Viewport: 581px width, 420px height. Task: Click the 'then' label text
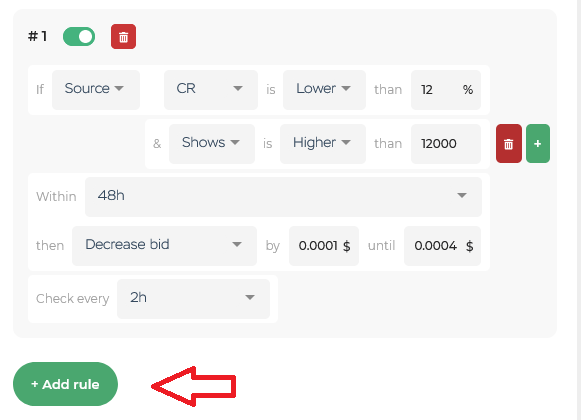tap(50, 246)
